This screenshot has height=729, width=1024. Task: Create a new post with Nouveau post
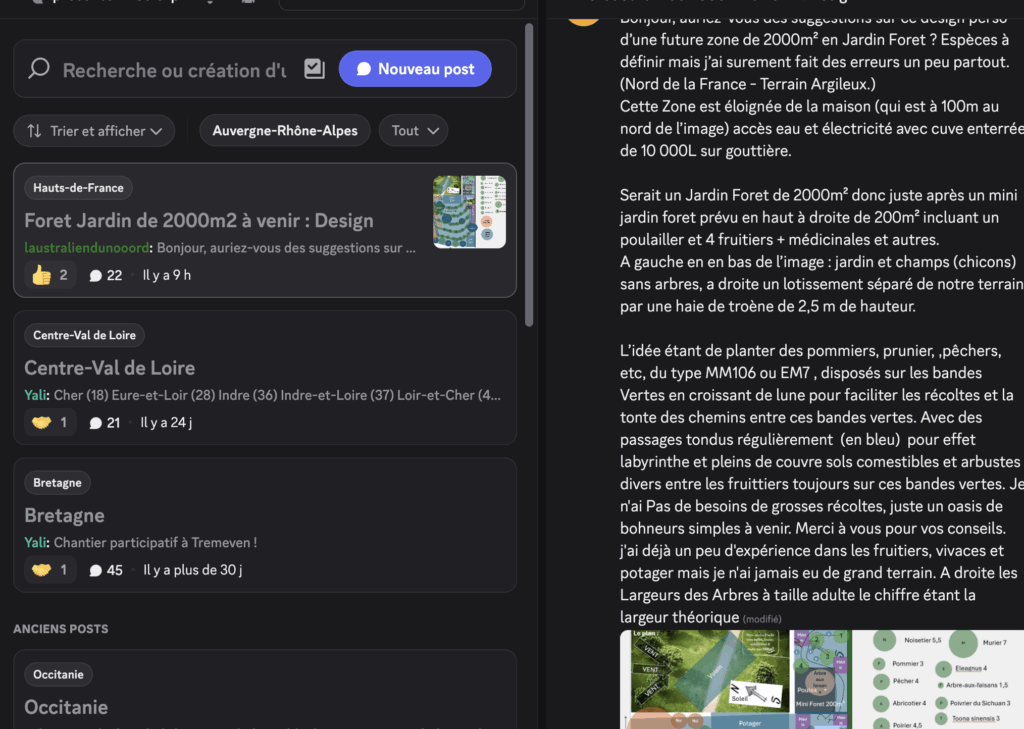[x=415, y=69]
